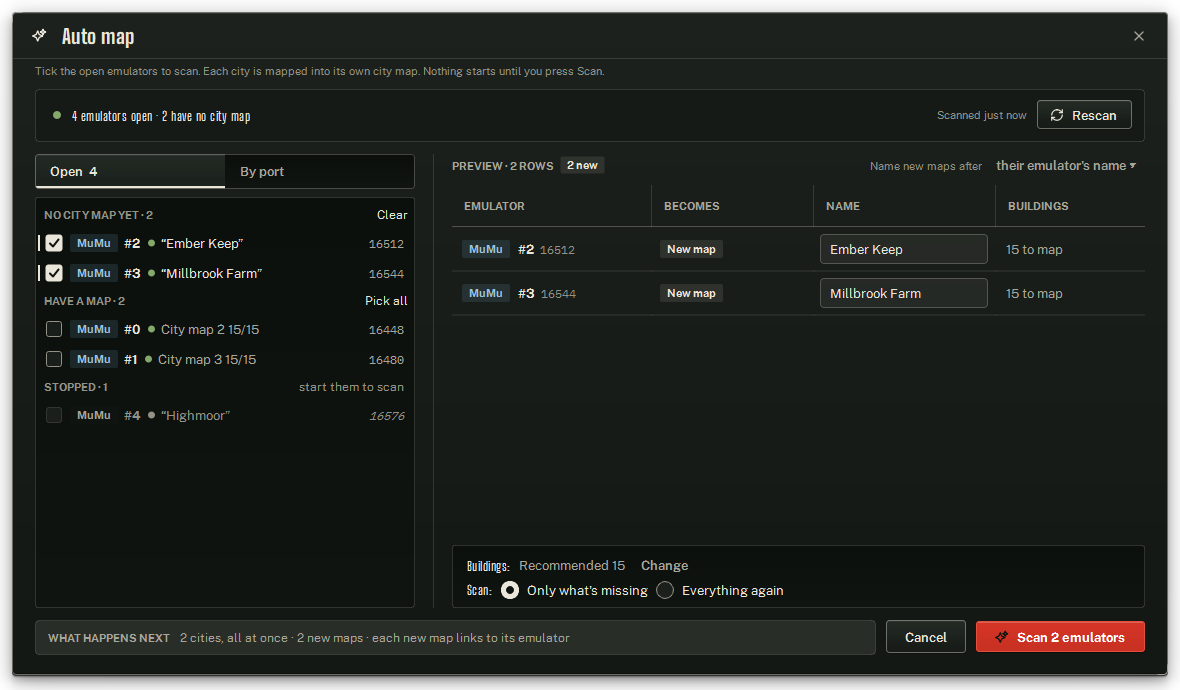Close the Auto map dialog
Image resolution: width=1180 pixels, height=690 pixels.
tap(1139, 36)
